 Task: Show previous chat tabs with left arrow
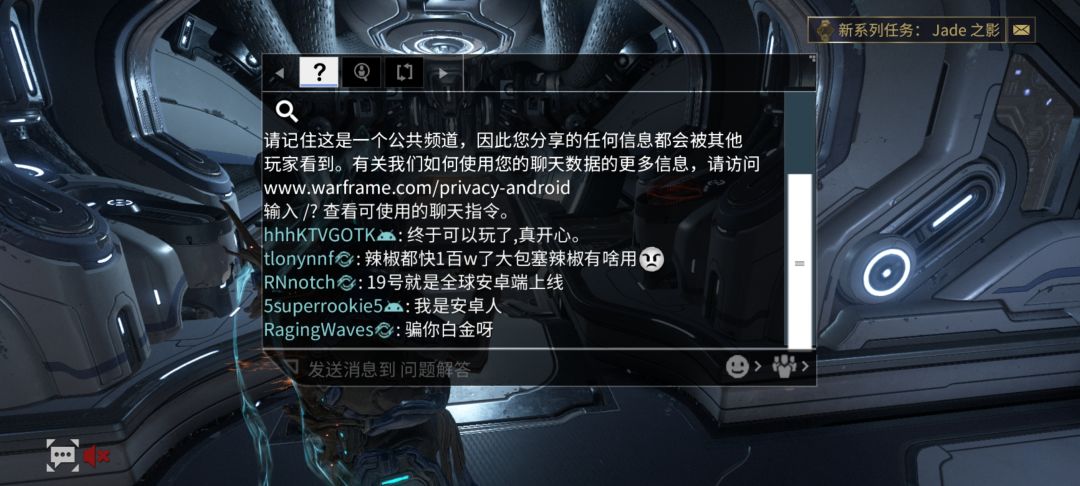click(279, 72)
